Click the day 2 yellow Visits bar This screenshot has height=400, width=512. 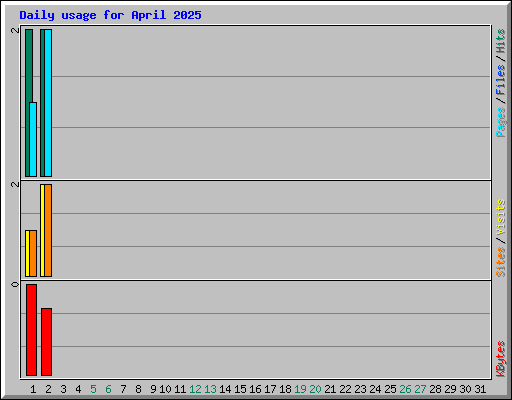click(42, 230)
